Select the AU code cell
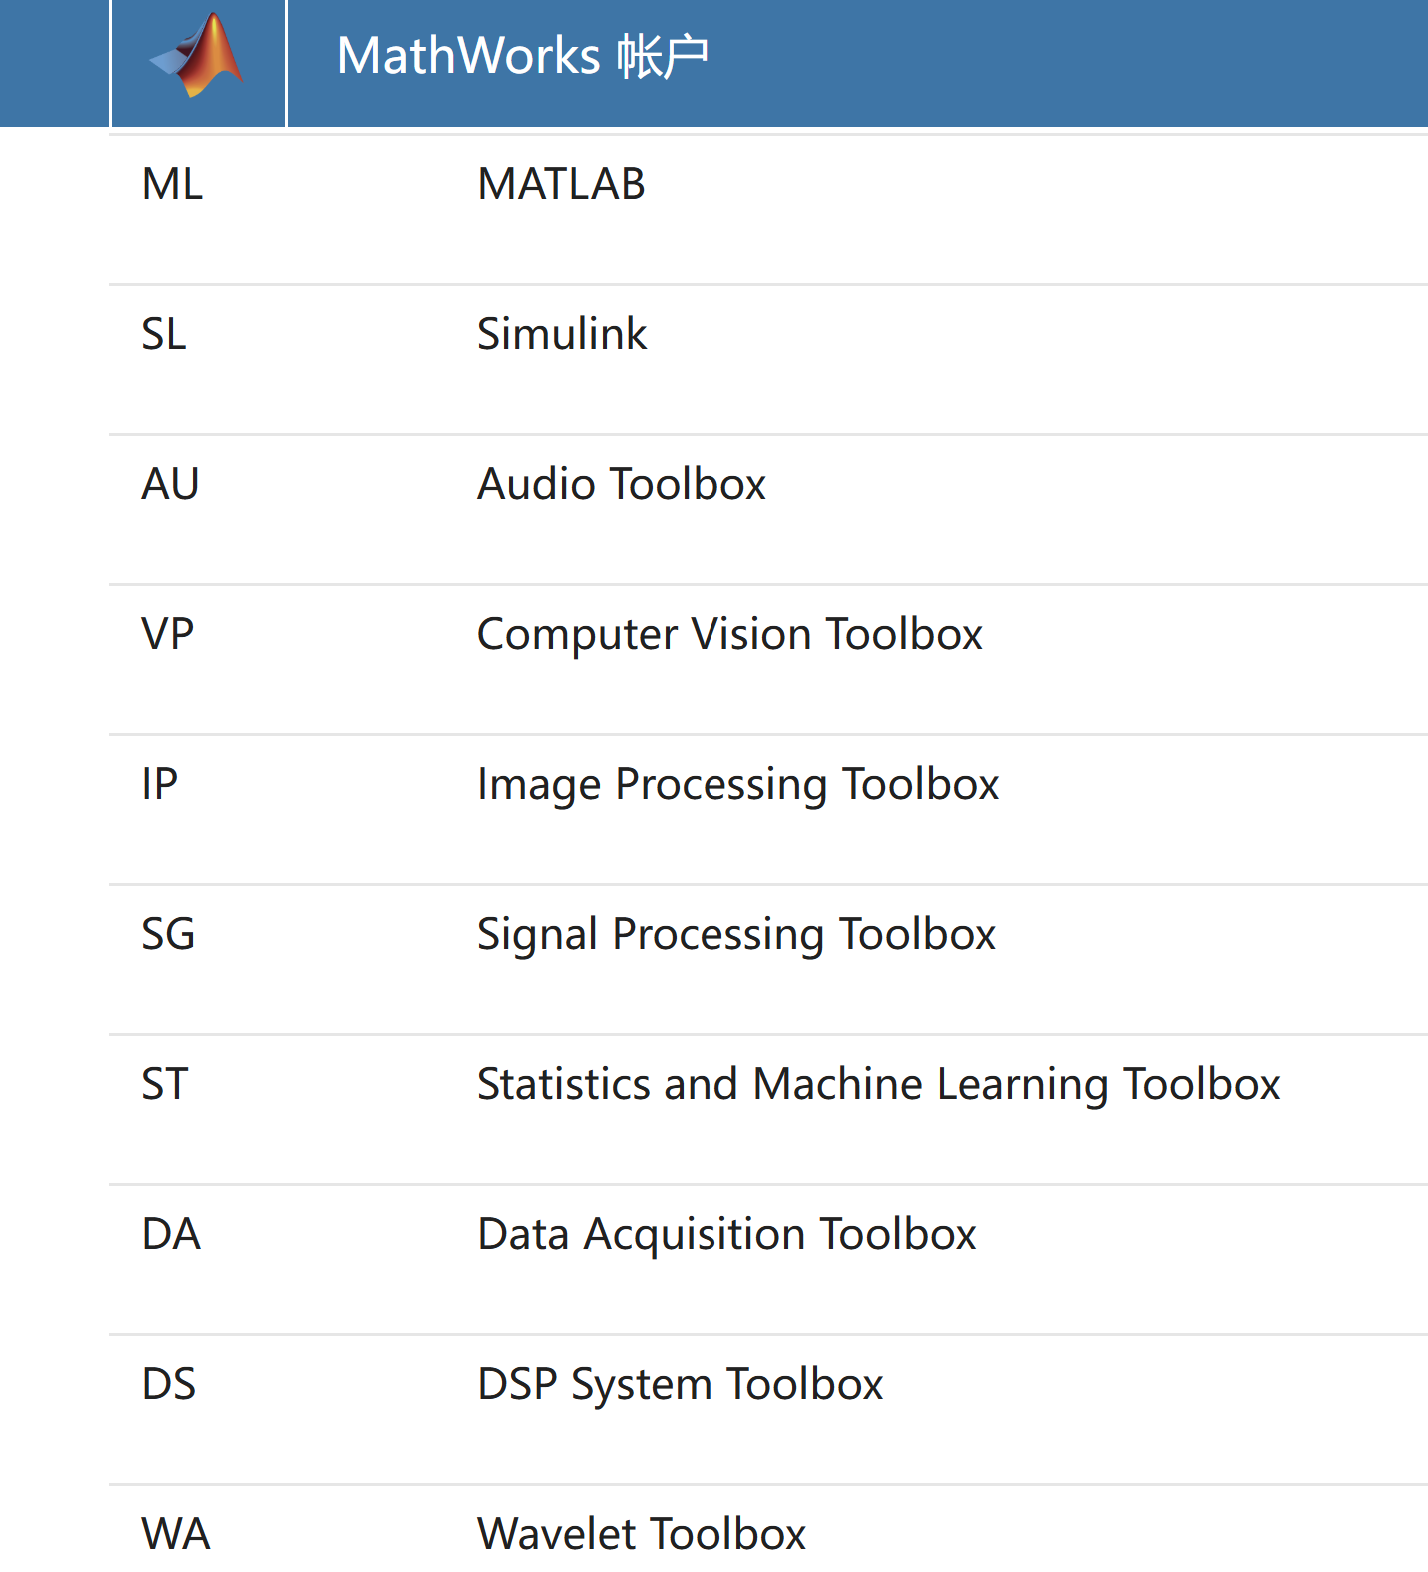This screenshot has height=1572, width=1428. click(170, 484)
